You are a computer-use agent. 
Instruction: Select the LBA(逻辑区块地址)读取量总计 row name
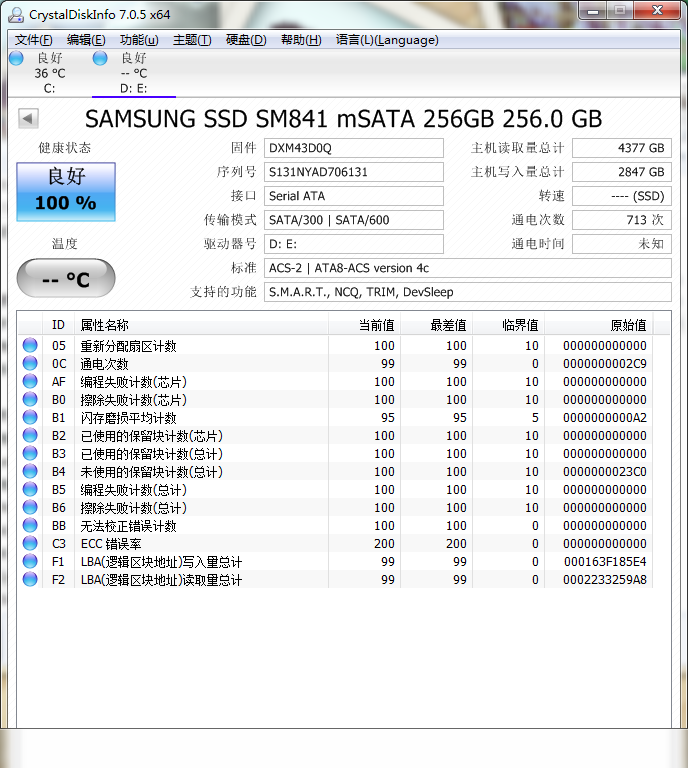162,580
